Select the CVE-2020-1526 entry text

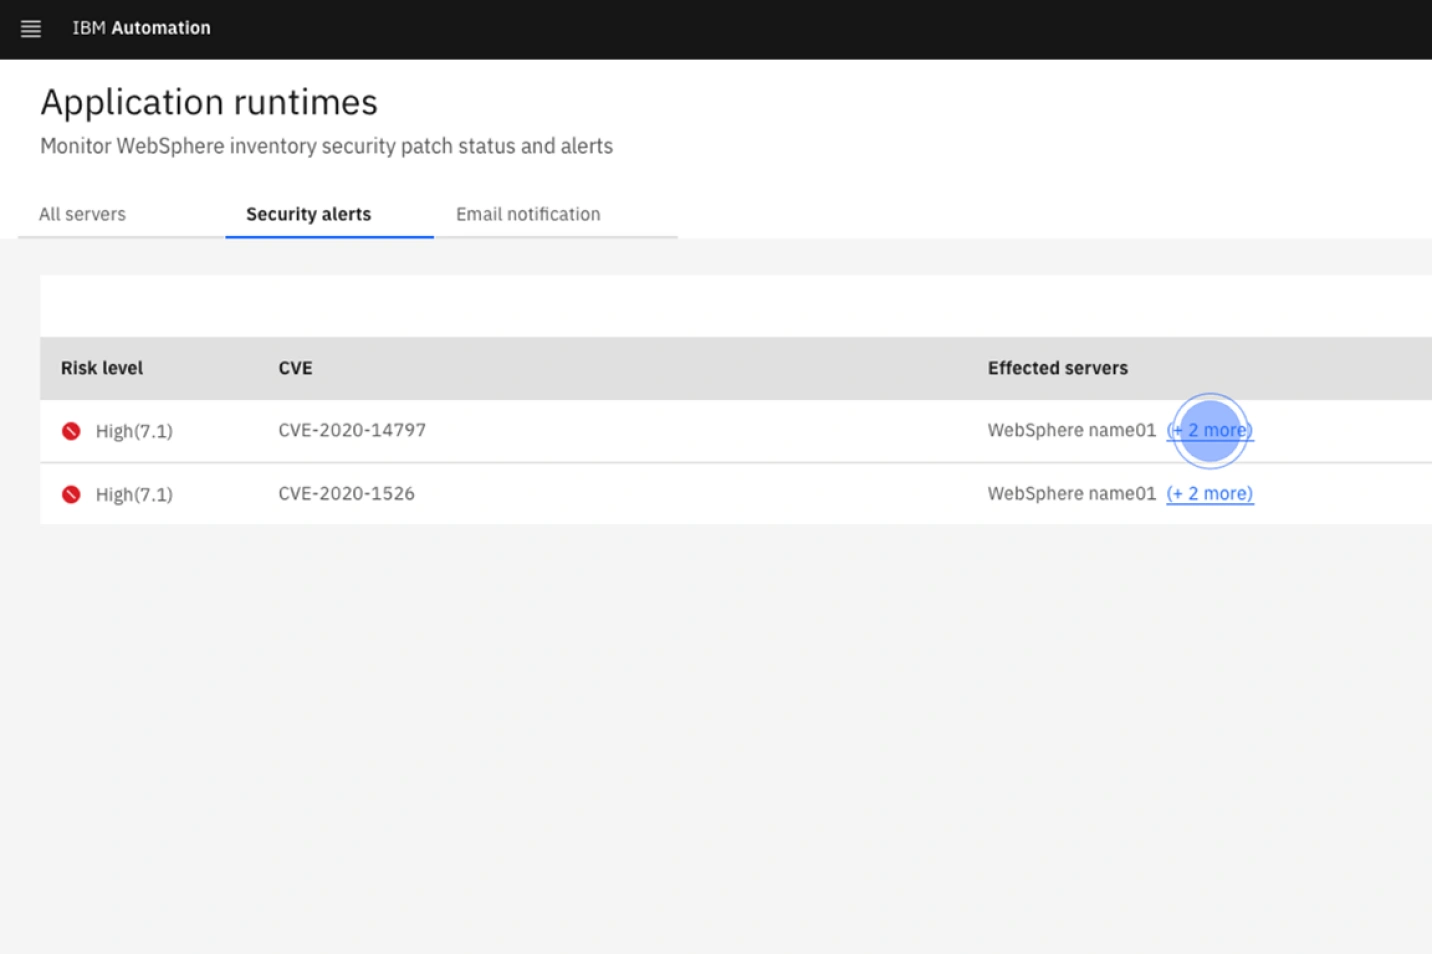346,494
